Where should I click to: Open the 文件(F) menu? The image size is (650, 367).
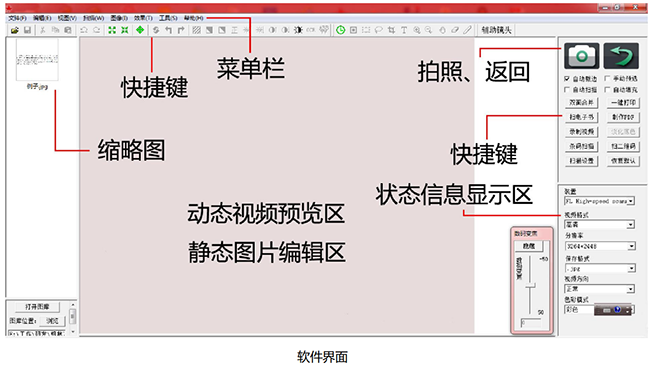click(17, 18)
